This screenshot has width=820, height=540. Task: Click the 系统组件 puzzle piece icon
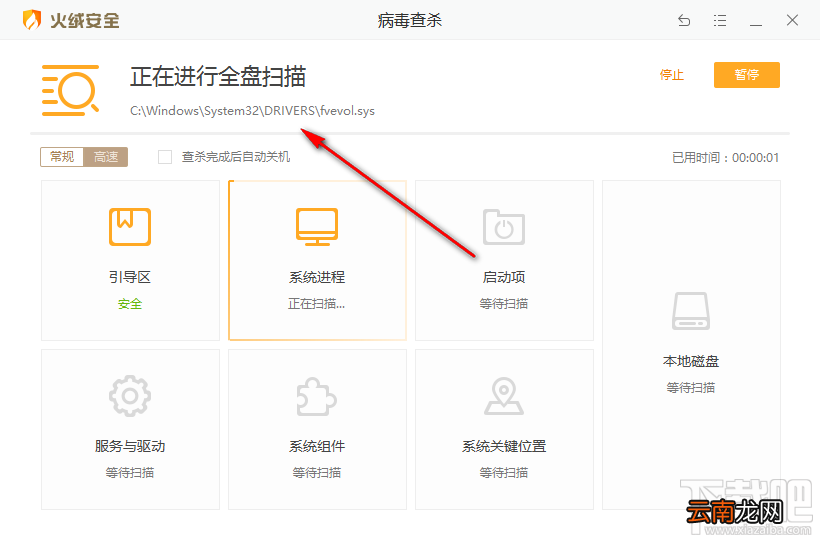(317, 396)
